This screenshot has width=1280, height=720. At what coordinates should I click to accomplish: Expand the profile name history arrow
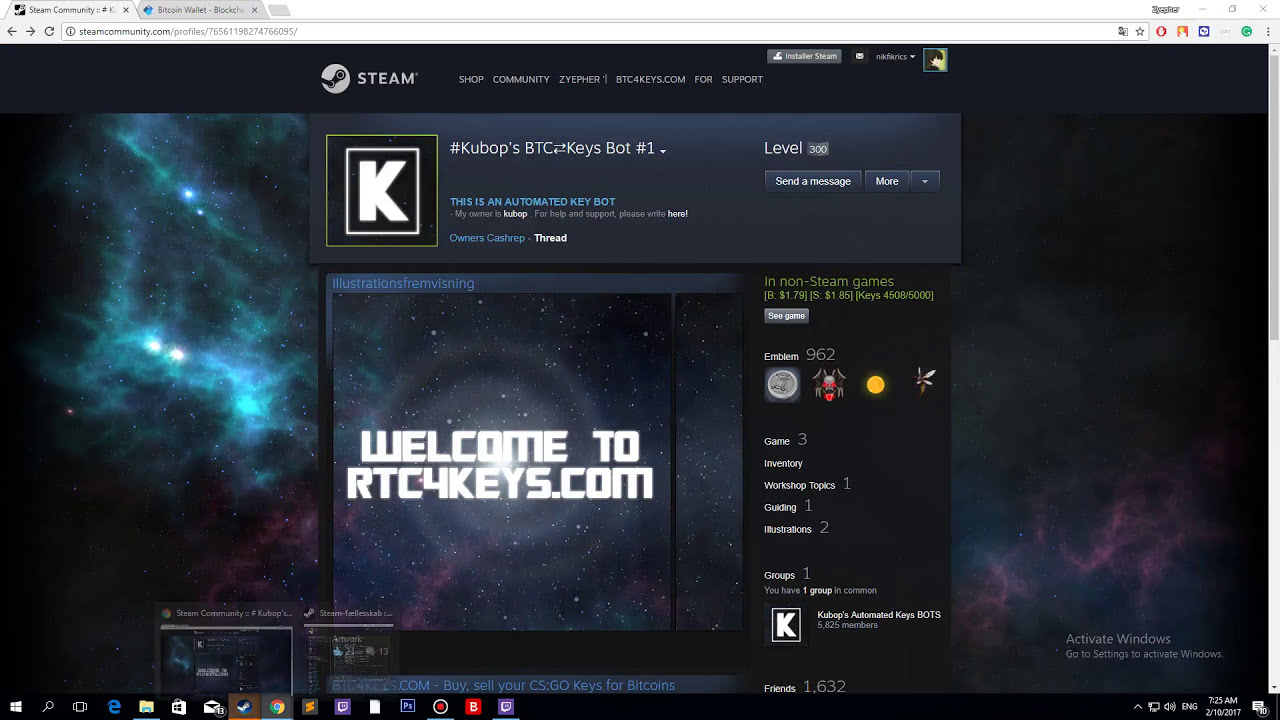point(663,151)
